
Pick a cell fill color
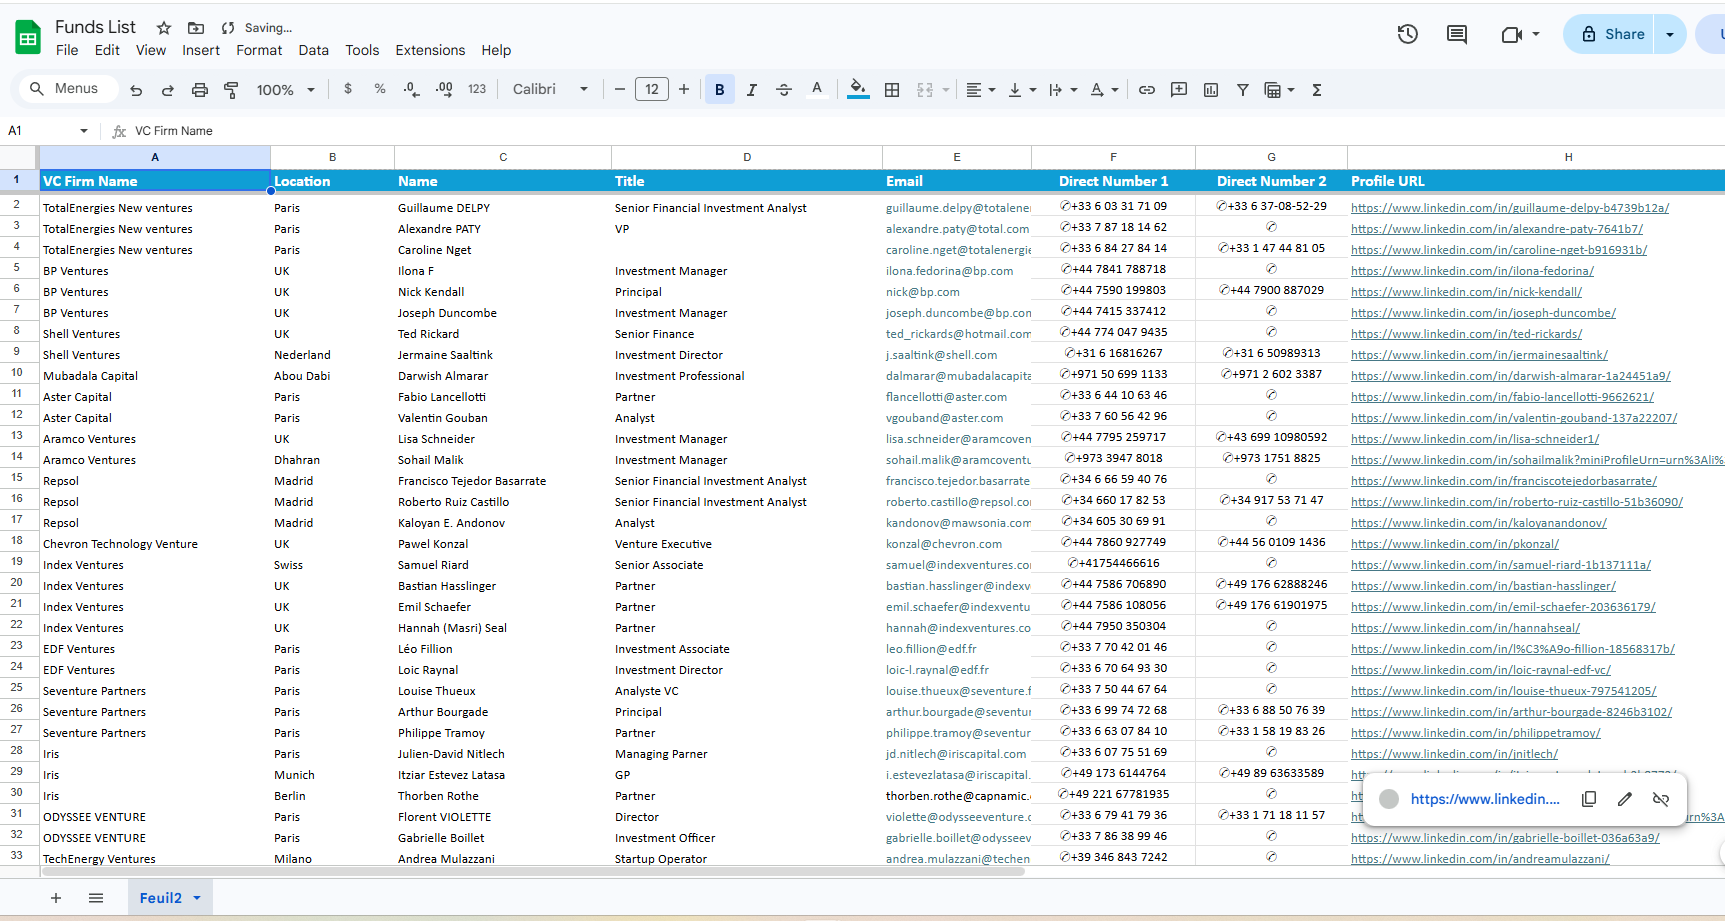(858, 90)
